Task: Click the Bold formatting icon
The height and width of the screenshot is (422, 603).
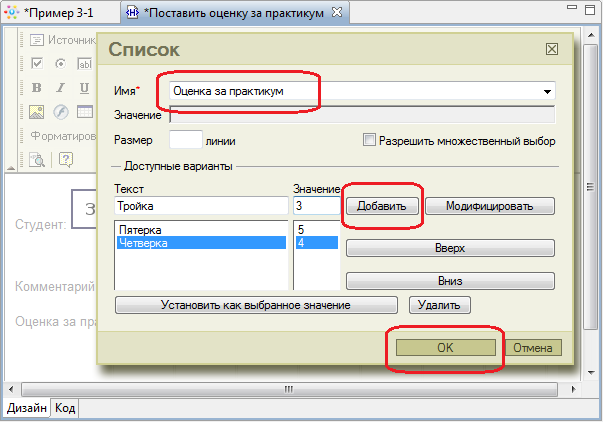Action: pos(36,88)
